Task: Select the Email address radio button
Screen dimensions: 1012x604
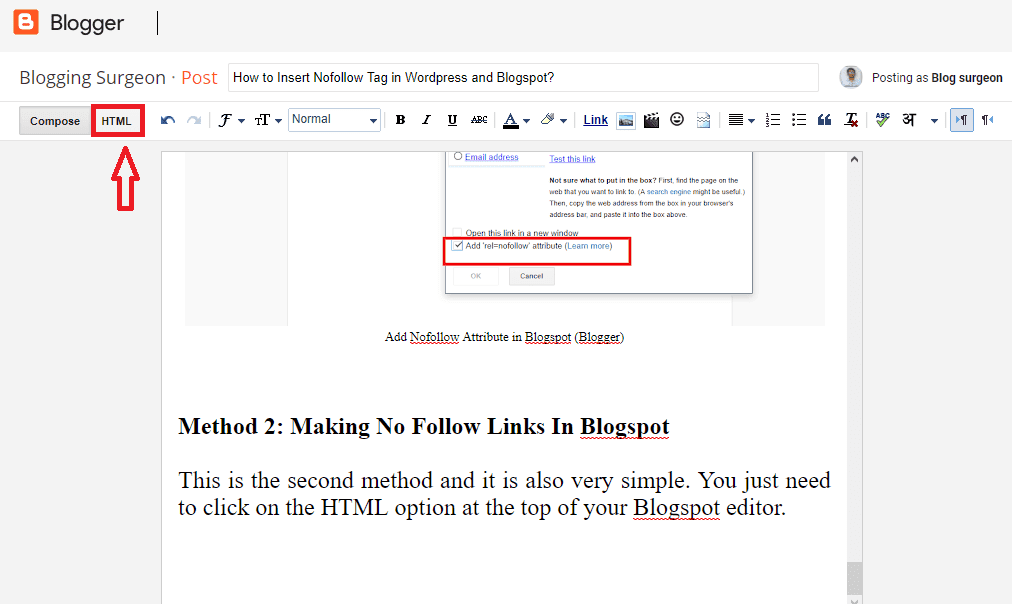Action: click(x=458, y=156)
